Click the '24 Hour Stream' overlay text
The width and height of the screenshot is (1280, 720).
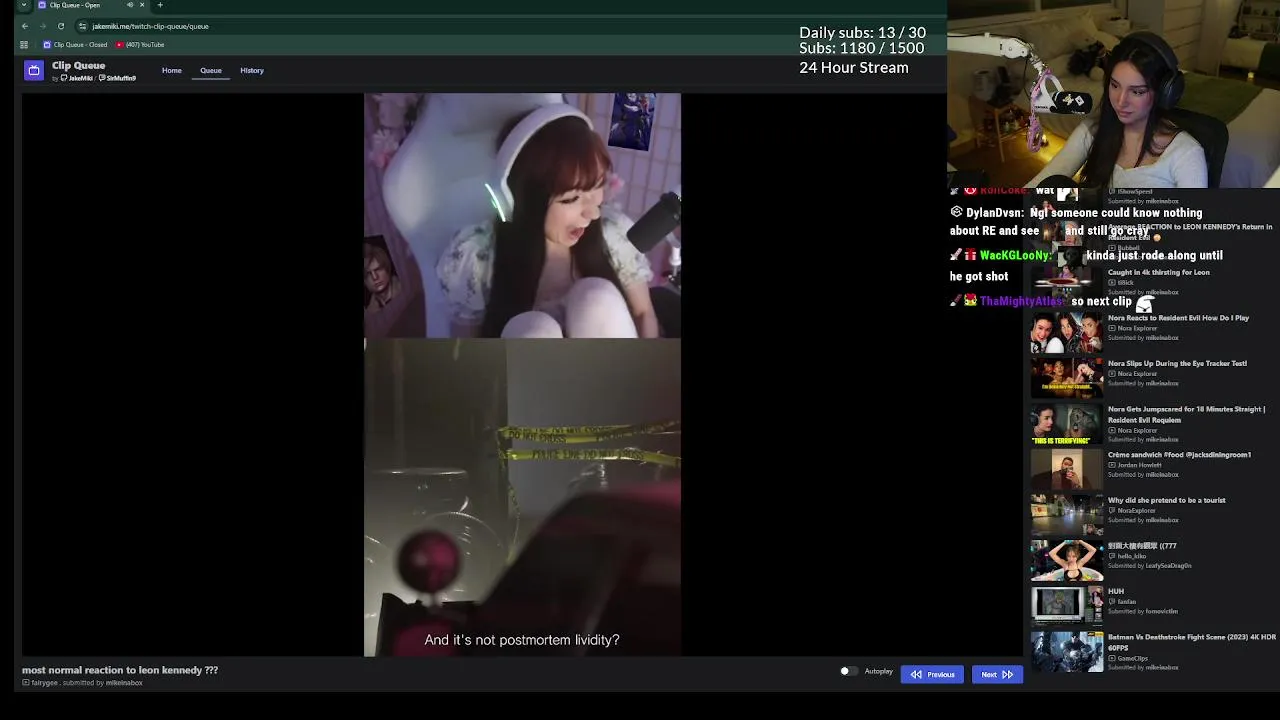click(x=854, y=68)
